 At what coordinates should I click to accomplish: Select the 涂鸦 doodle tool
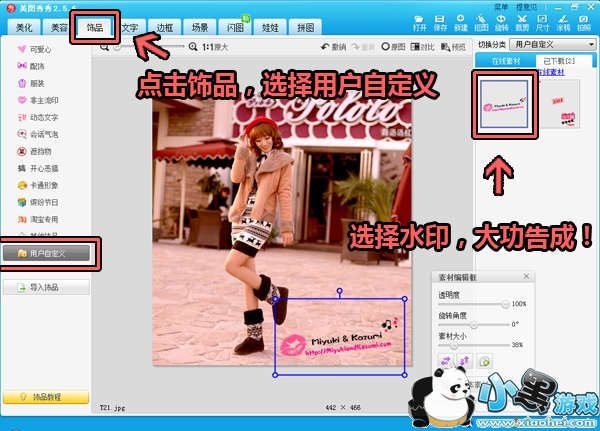(563, 23)
